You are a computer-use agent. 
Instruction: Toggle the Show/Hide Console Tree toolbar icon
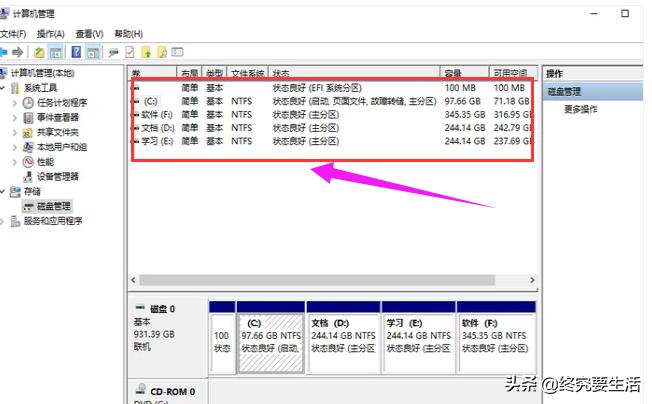tap(56, 52)
